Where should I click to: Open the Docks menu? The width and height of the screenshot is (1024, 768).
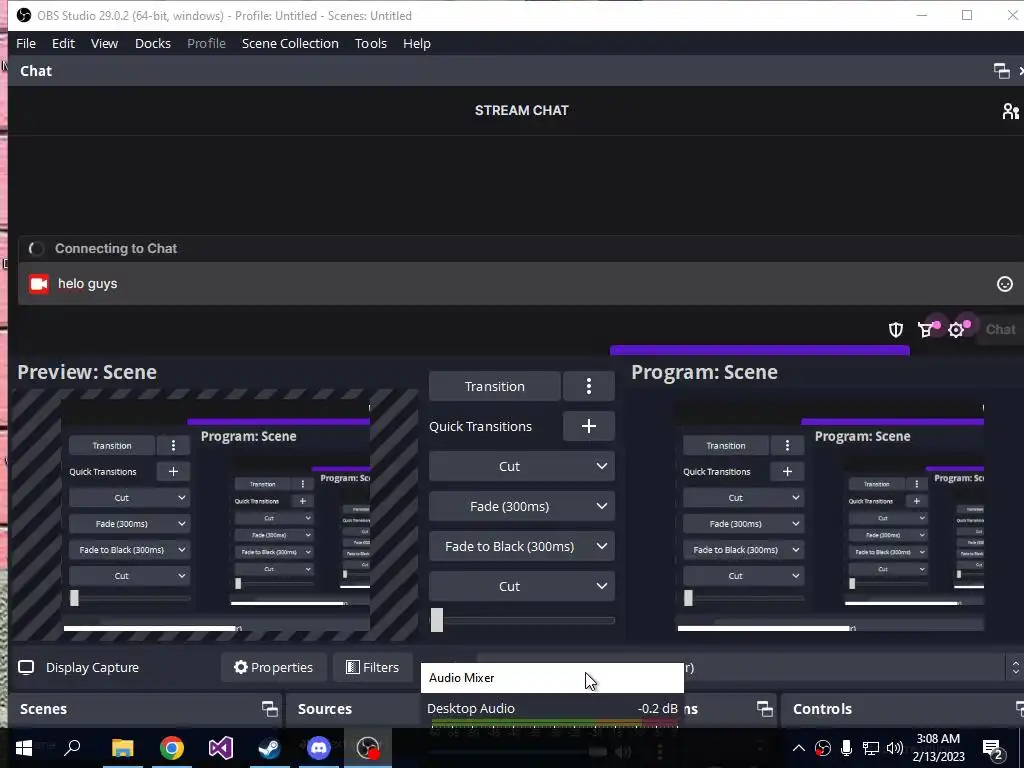[153, 43]
